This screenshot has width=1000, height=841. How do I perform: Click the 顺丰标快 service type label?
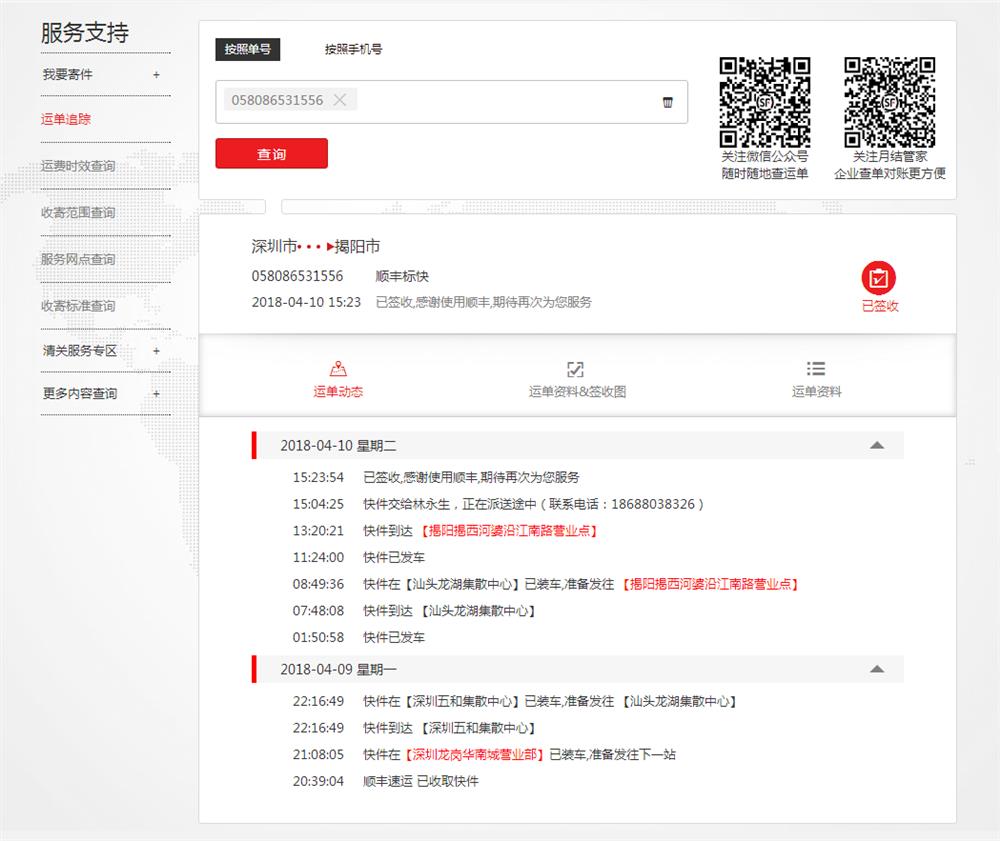(402, 276)
